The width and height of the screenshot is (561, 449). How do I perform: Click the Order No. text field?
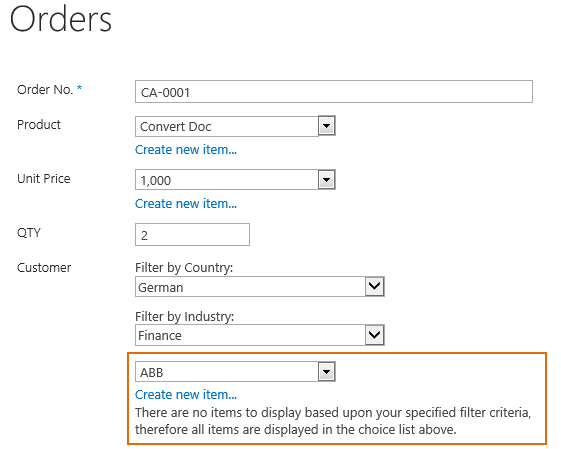tap(333, 92)
